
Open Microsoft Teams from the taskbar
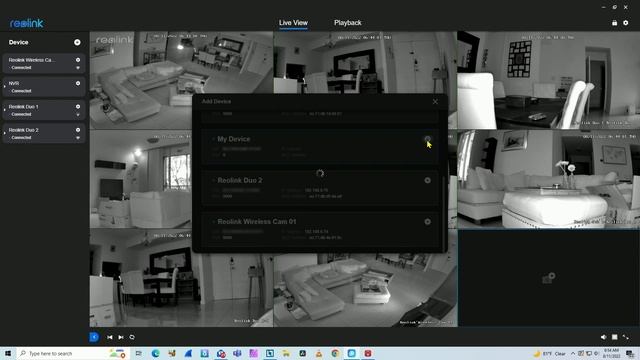click(x=237, y=353)
